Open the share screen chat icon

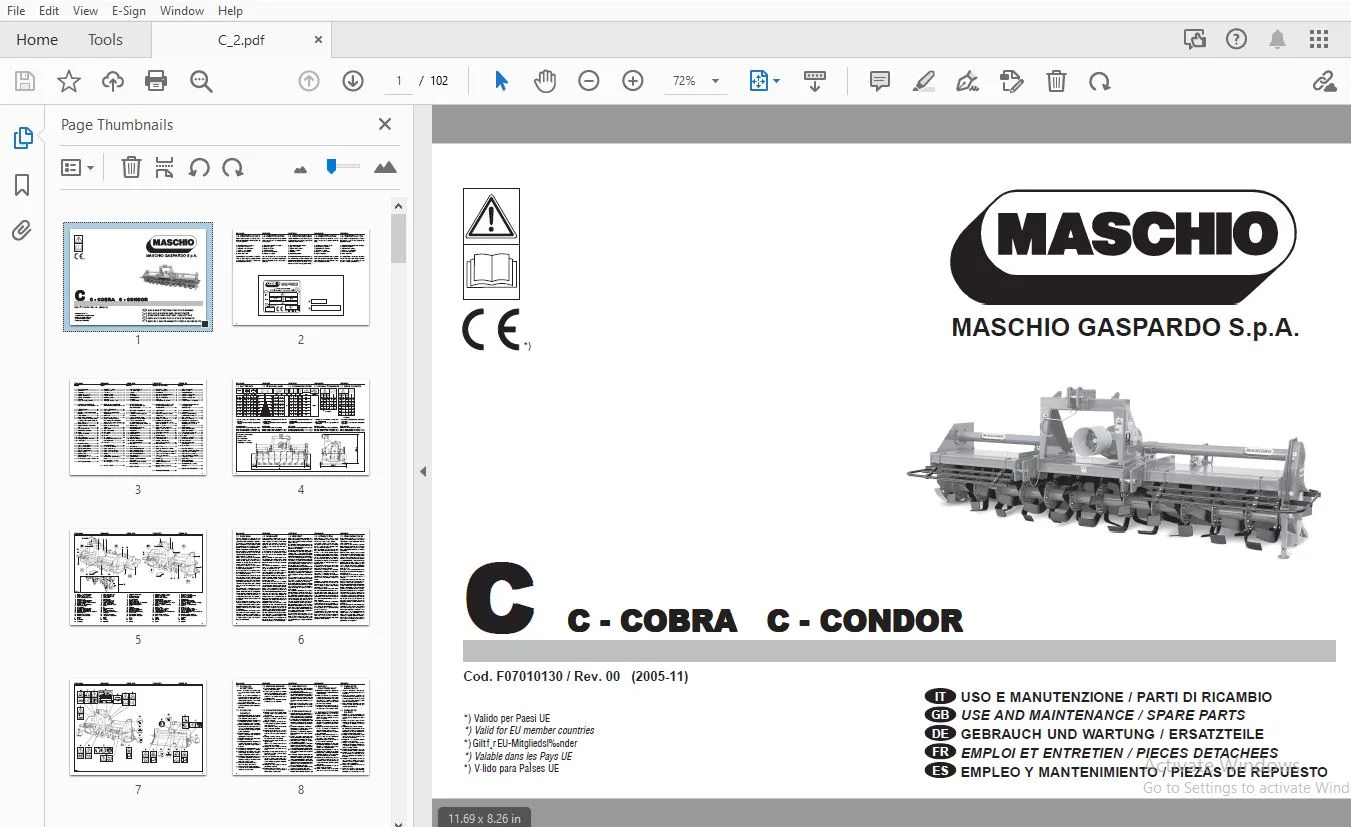[1194, 40]
